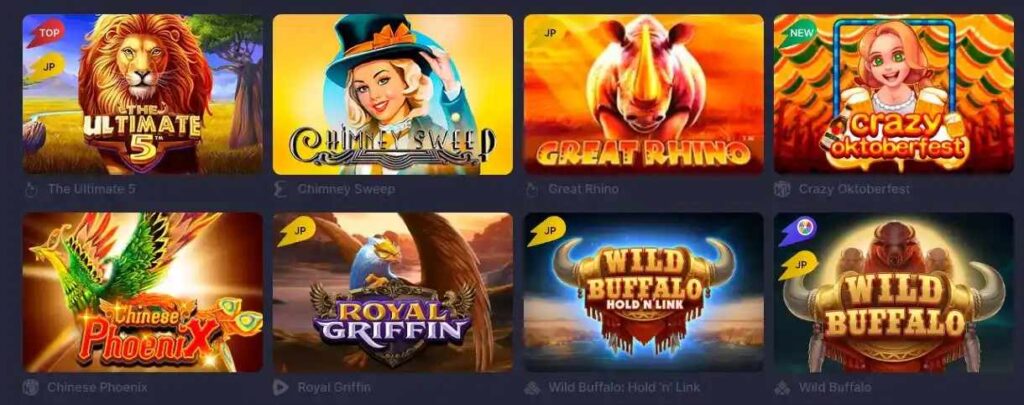Open the Great Rhino title link
1024x405 pixels.
[x=583, y=189]
